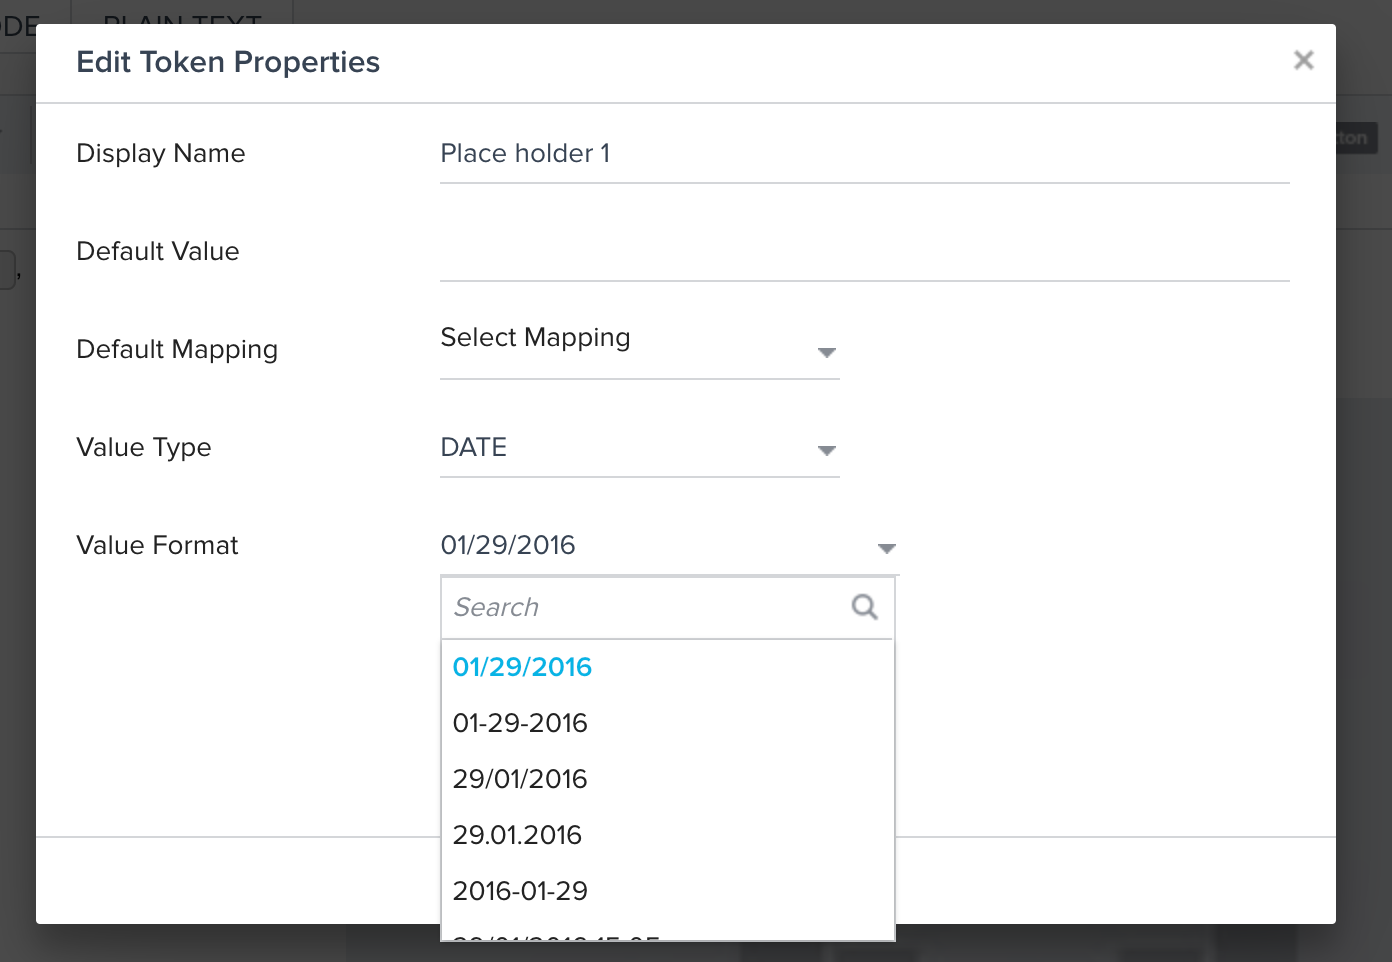Close the Edit Token Properties dialog

pos(1303,60)
